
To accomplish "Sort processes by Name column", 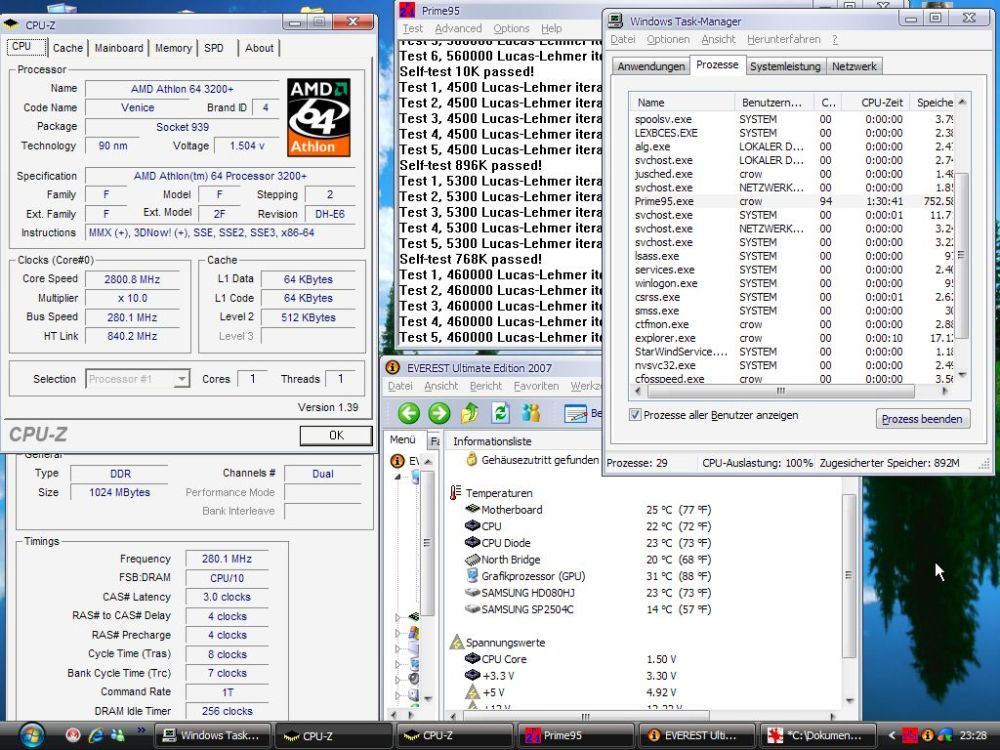I will (x=682, y=102).
